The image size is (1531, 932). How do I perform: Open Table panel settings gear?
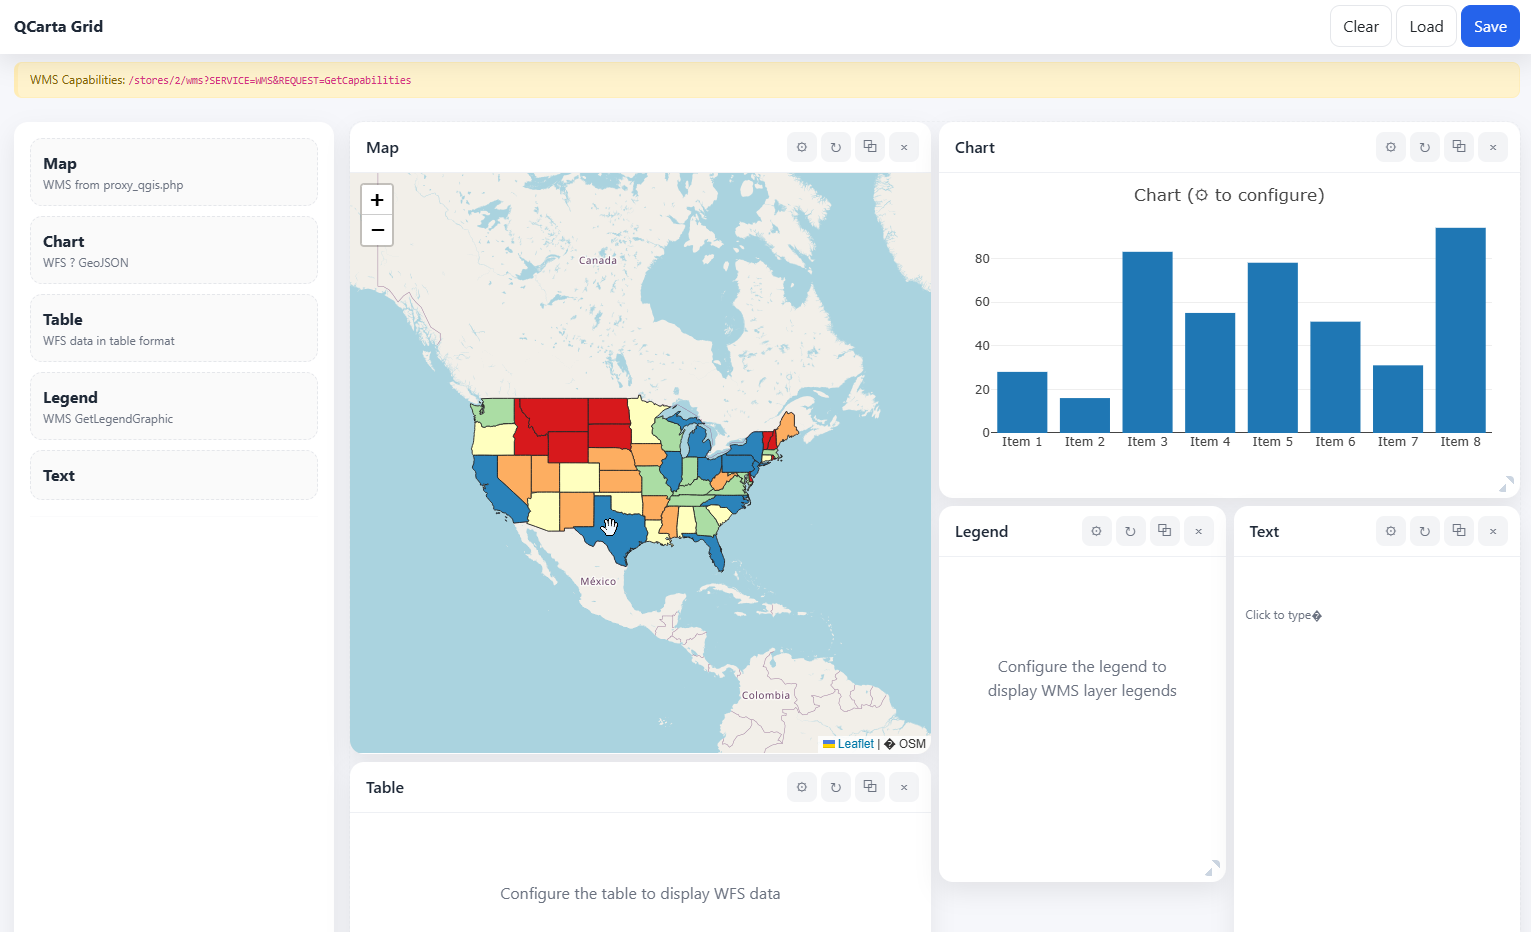point(802,787)
